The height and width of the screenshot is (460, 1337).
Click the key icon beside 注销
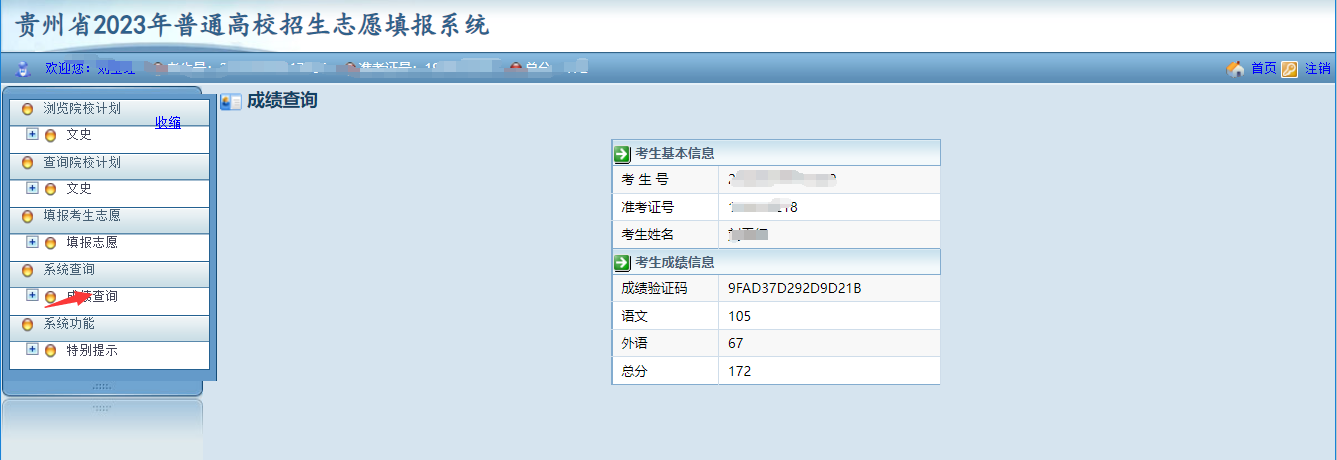tap(1290, 69)
